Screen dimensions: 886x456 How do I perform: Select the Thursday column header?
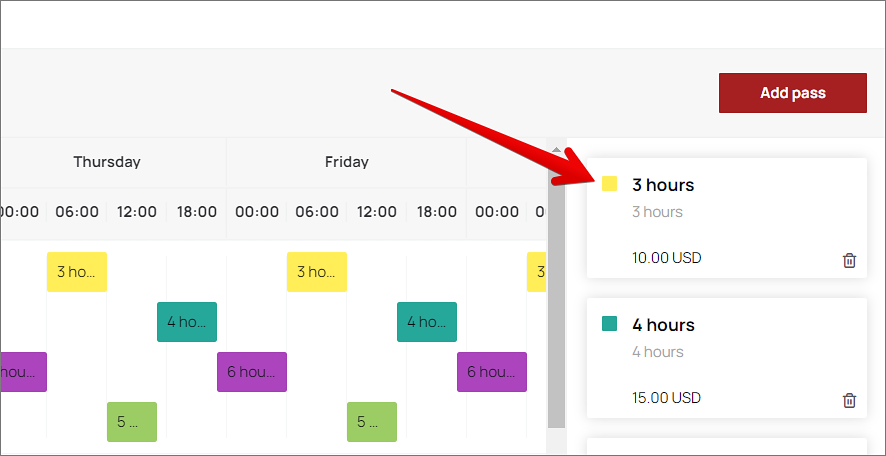(107, 162)
